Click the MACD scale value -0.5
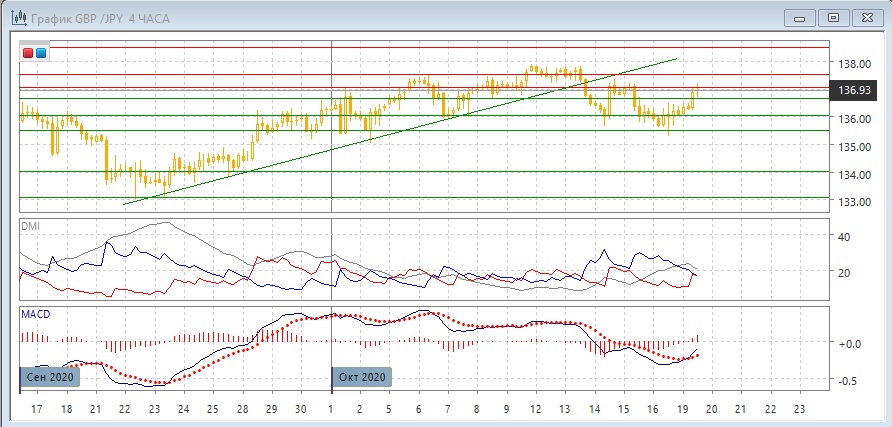Image resolution: width=892 pixels, height=427 pixels. pos(849,381)
